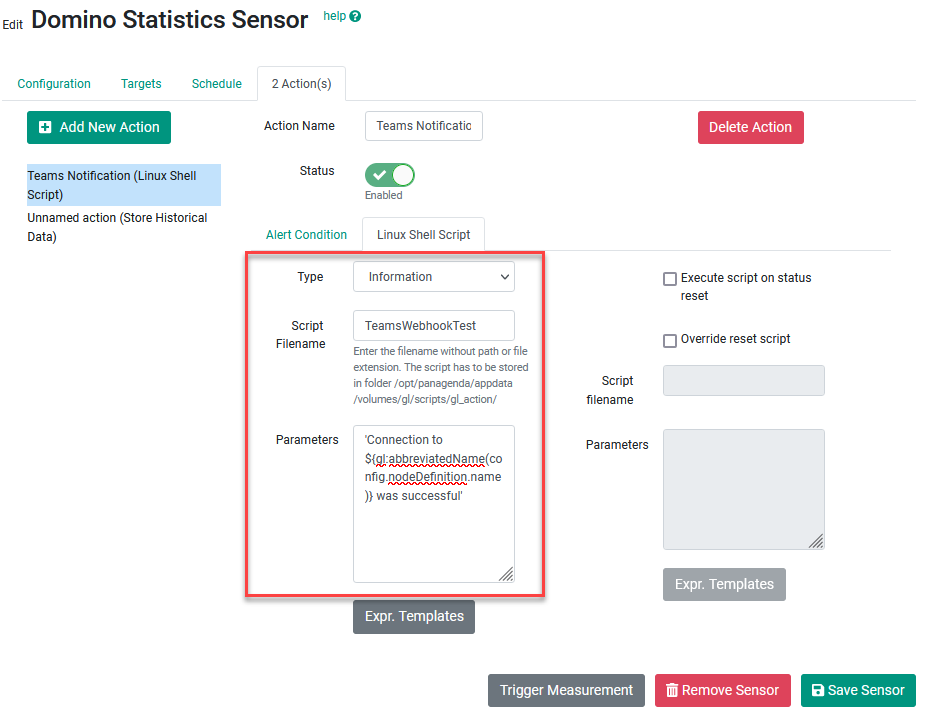Click the Action Name text field
The width and height of the screenshot is (945, 721).
[423, 127]
